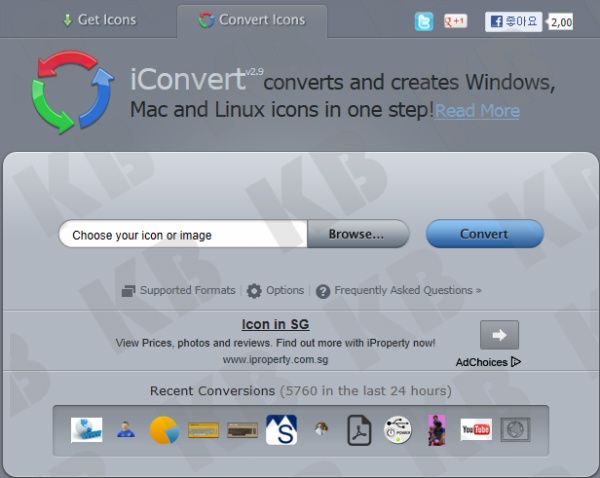
Task: Open the Supported Formats link
Action: coord(188,290)
